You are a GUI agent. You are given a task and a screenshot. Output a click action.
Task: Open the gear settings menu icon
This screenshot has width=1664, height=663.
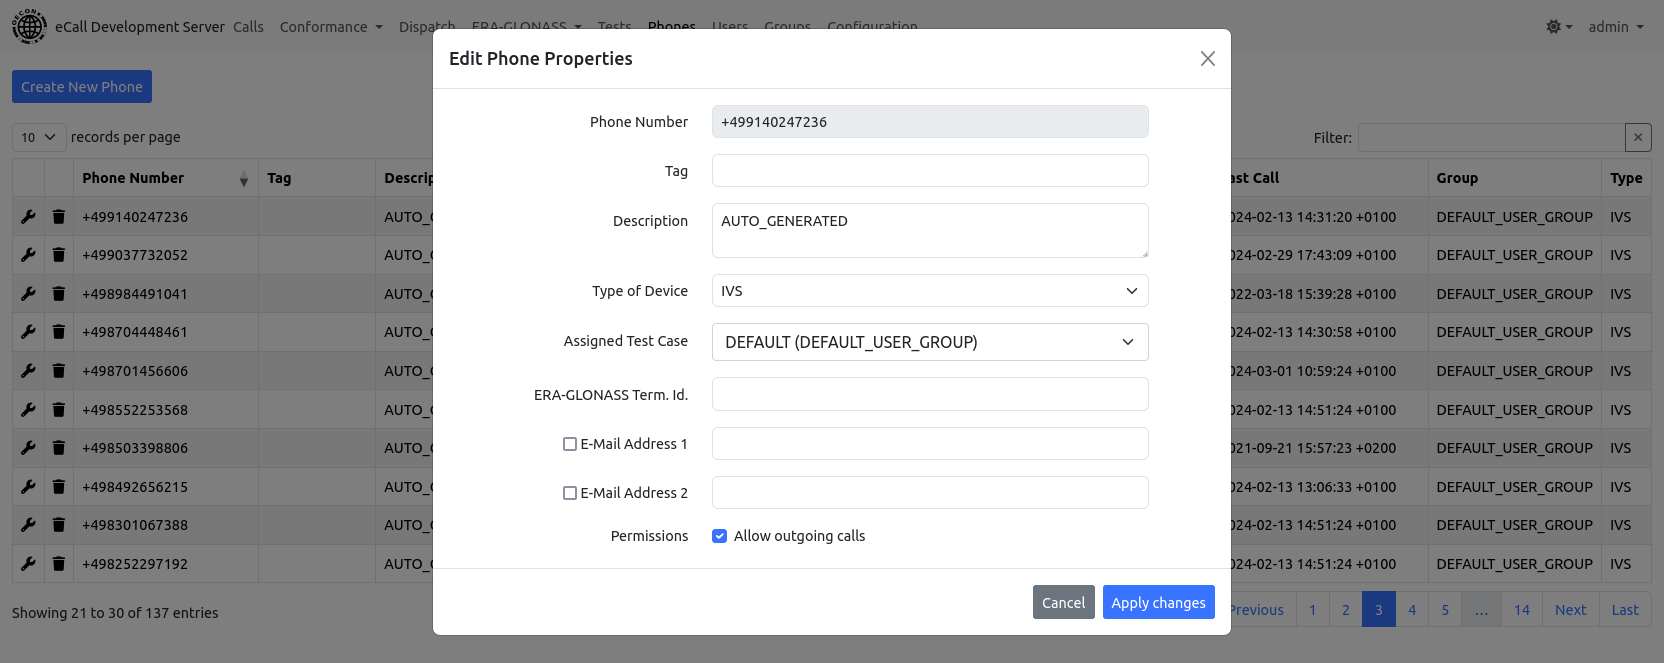[1558, 27]
